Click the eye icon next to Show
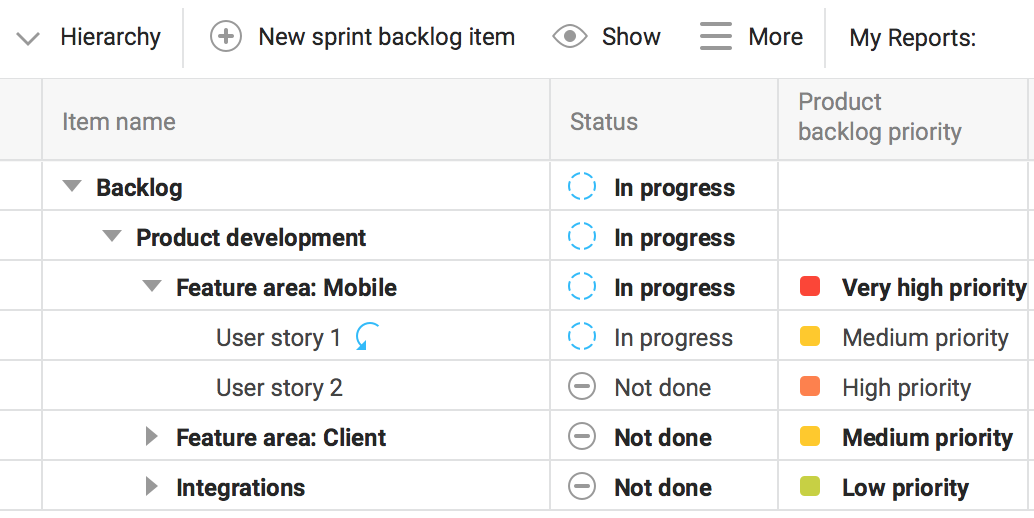Screen dimensions: 1034x518 coord(570,37)
